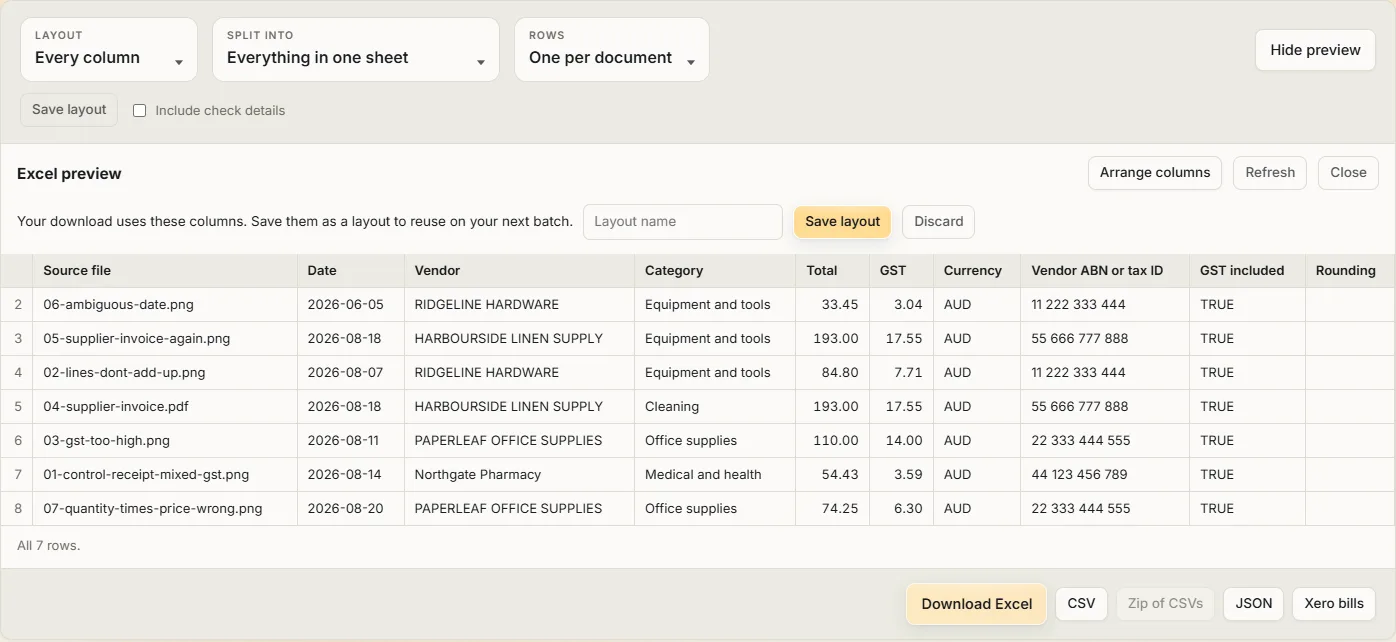Open the Split into dropdown

355,49
